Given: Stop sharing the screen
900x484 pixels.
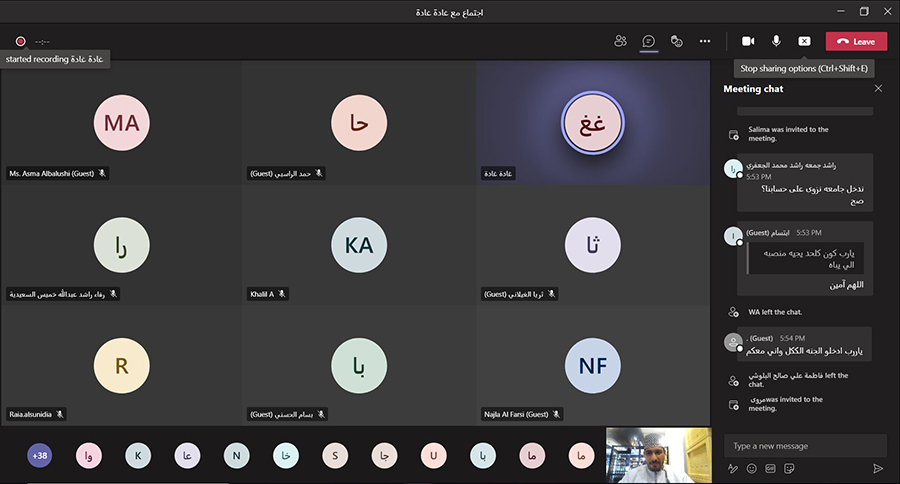Looking at the screenshot, I should (805, 41).
